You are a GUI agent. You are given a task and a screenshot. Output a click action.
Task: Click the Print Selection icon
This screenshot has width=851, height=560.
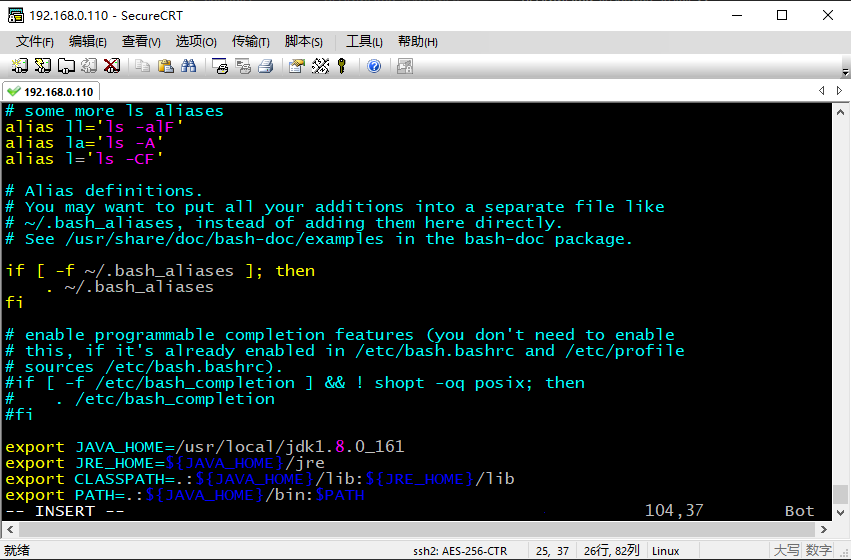coord(243,66)
